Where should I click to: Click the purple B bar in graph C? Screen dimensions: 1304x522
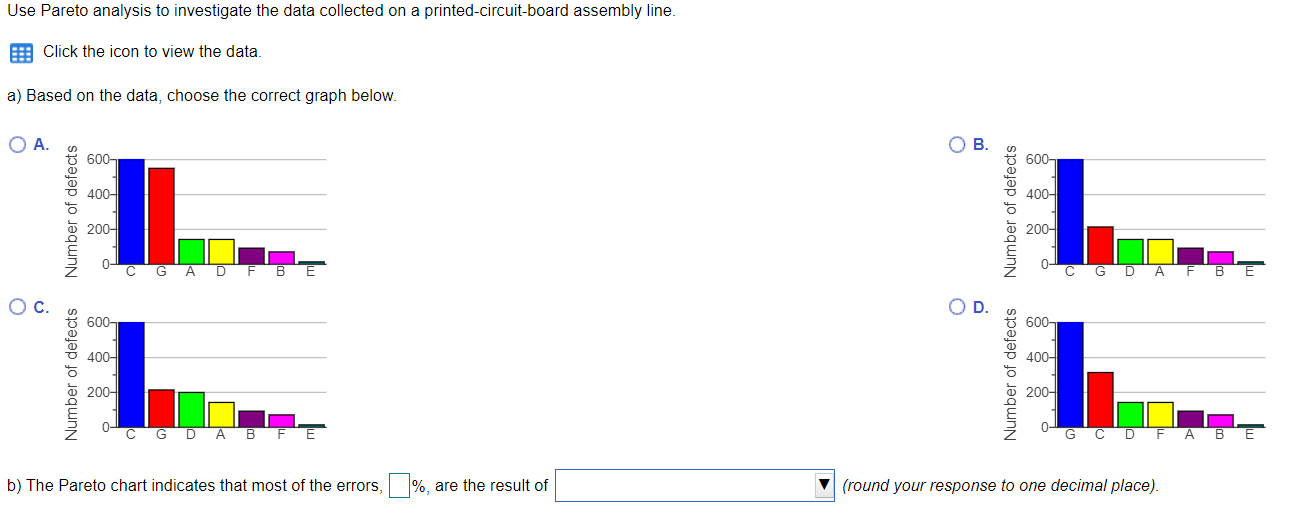click(251, 418)
